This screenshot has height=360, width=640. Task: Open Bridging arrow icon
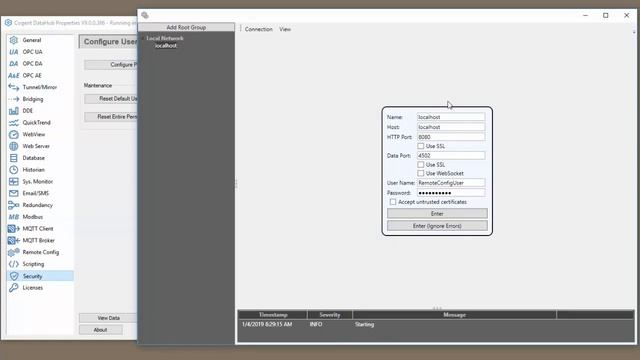(13, 99)
